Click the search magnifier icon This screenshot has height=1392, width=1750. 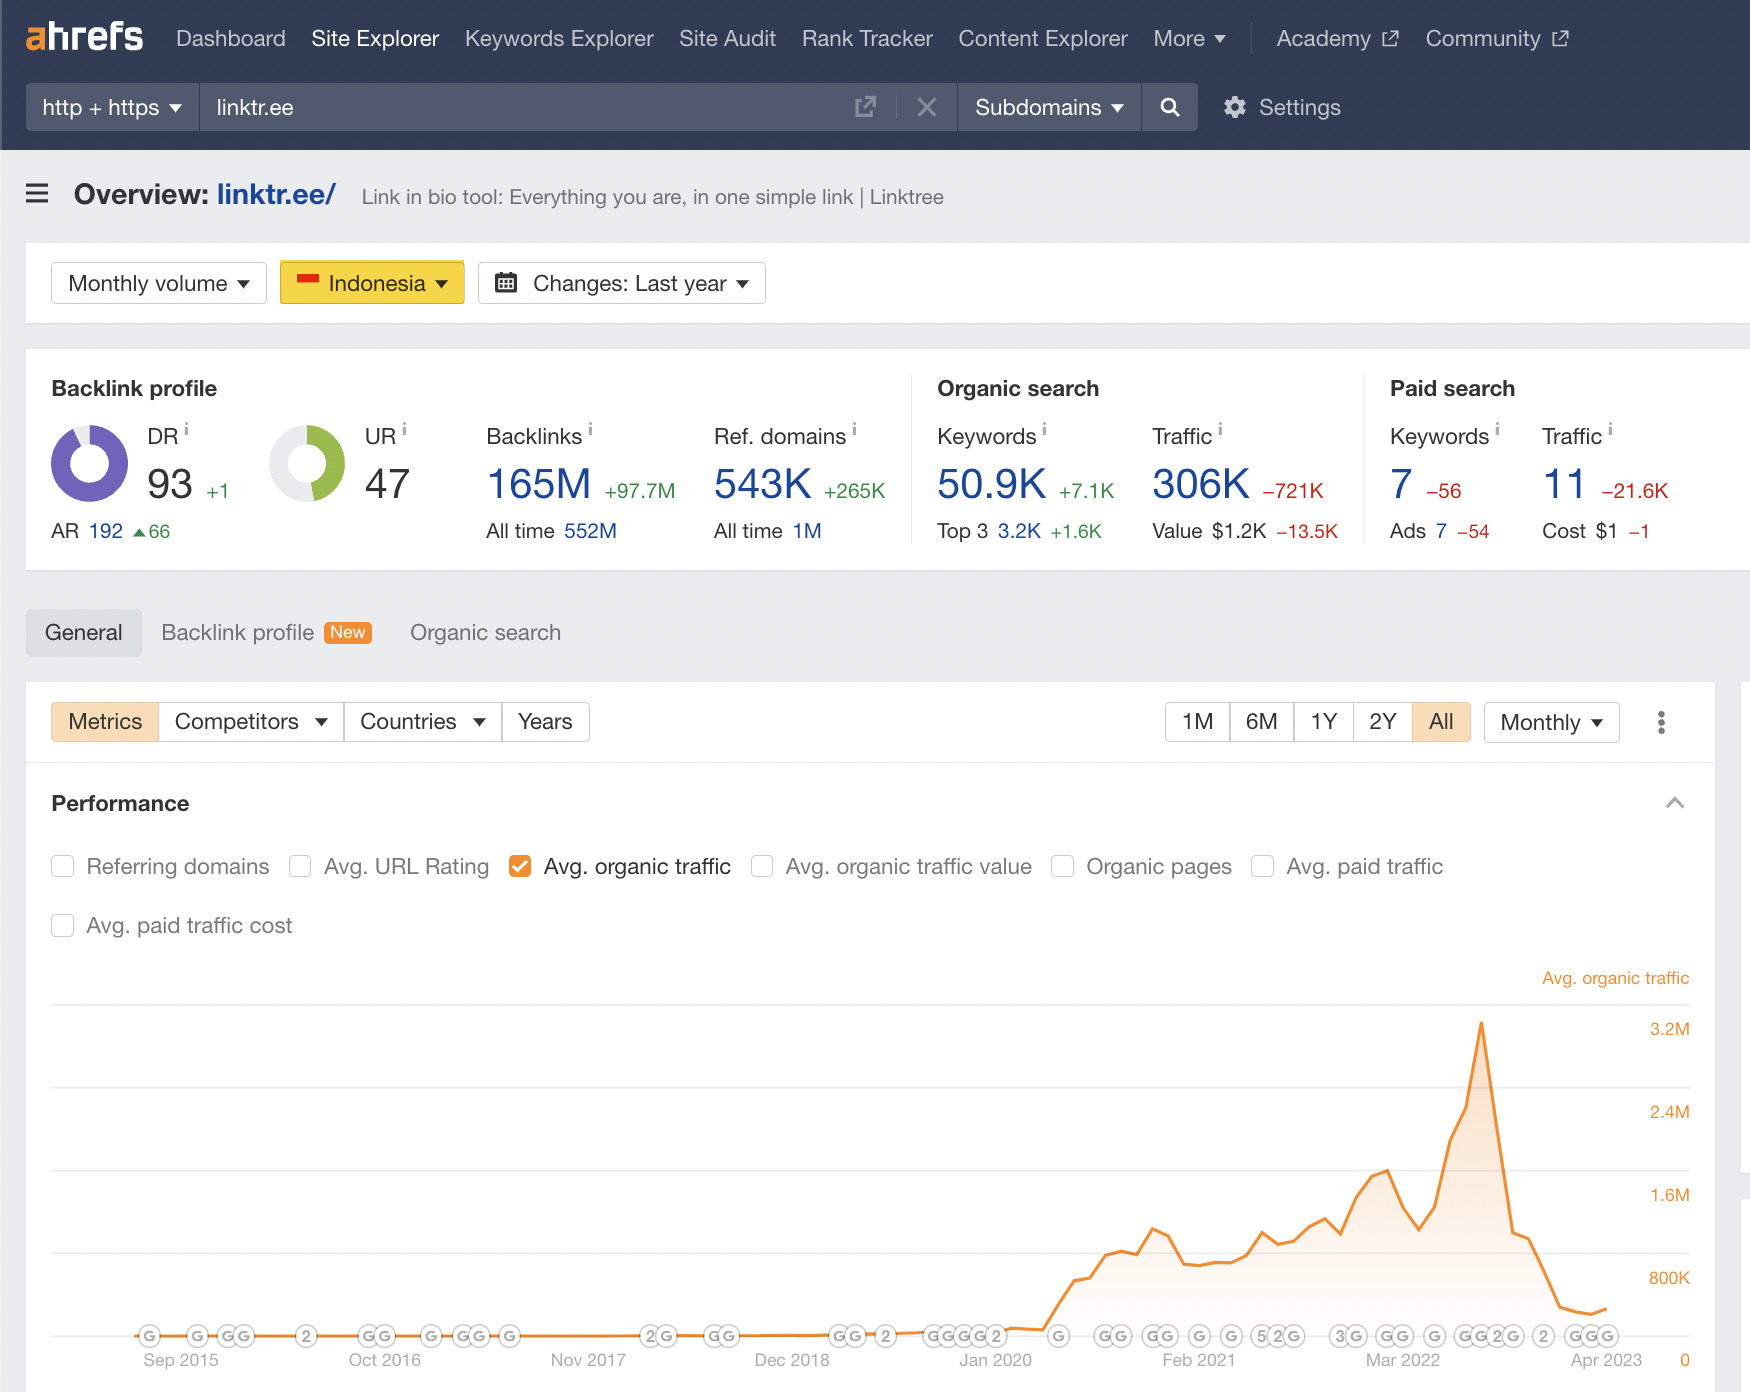1169,107
